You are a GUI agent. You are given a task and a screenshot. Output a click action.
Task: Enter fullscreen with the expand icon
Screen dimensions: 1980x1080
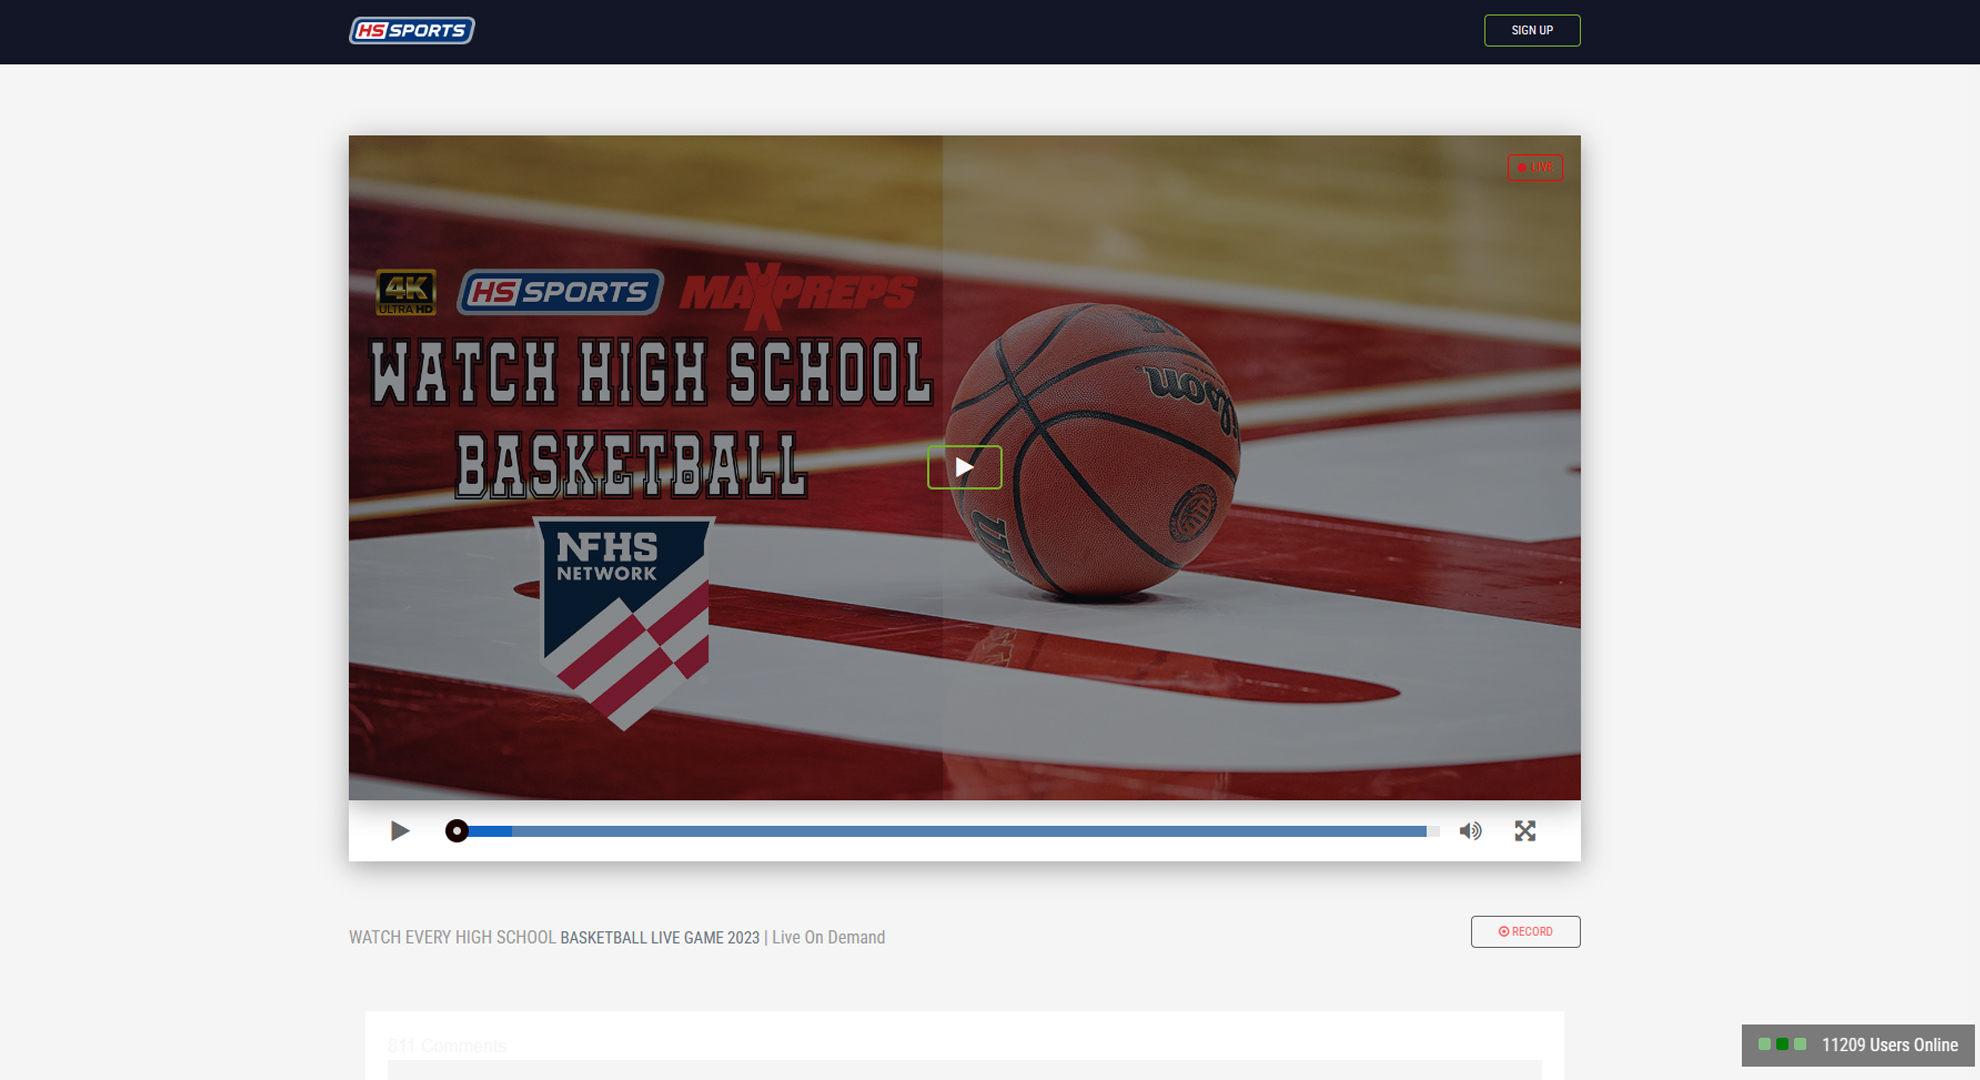click(x=1525, y=831)
